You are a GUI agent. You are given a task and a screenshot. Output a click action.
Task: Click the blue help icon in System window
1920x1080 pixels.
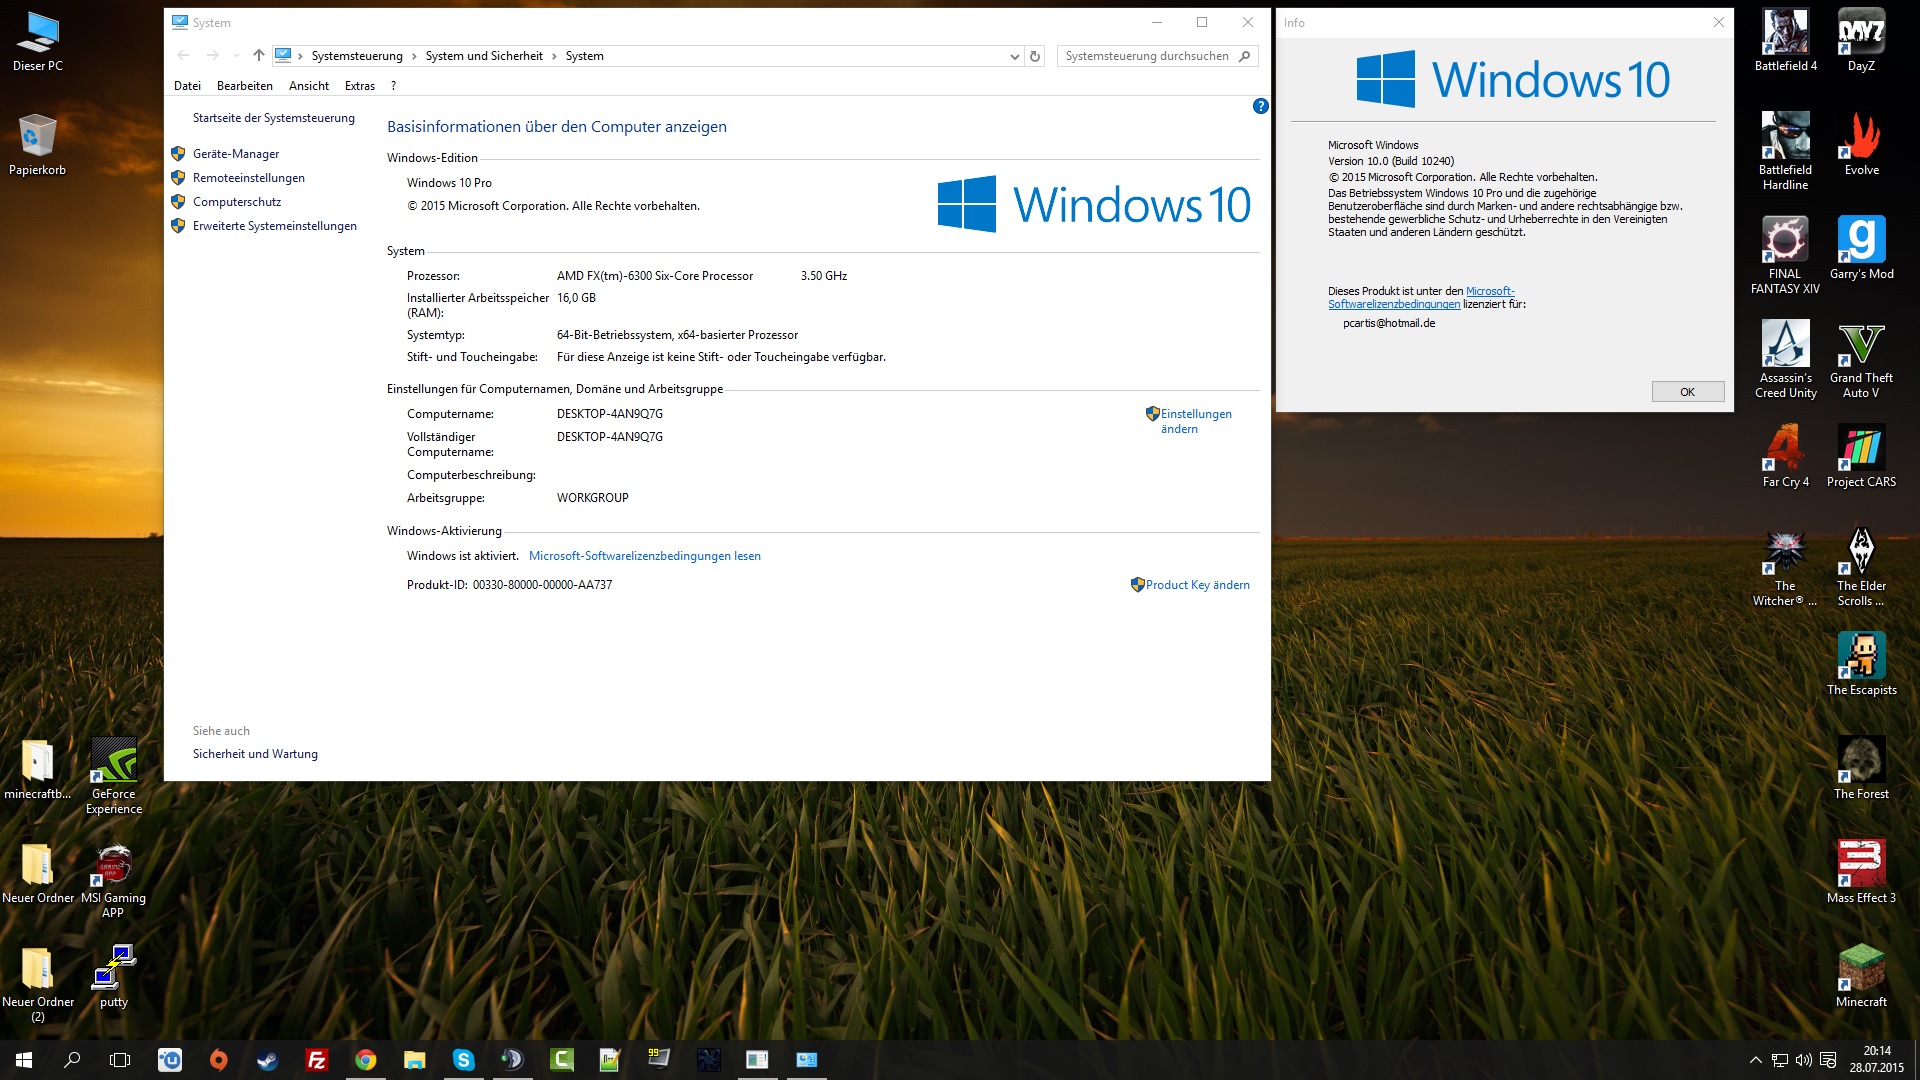[1260, 106]
